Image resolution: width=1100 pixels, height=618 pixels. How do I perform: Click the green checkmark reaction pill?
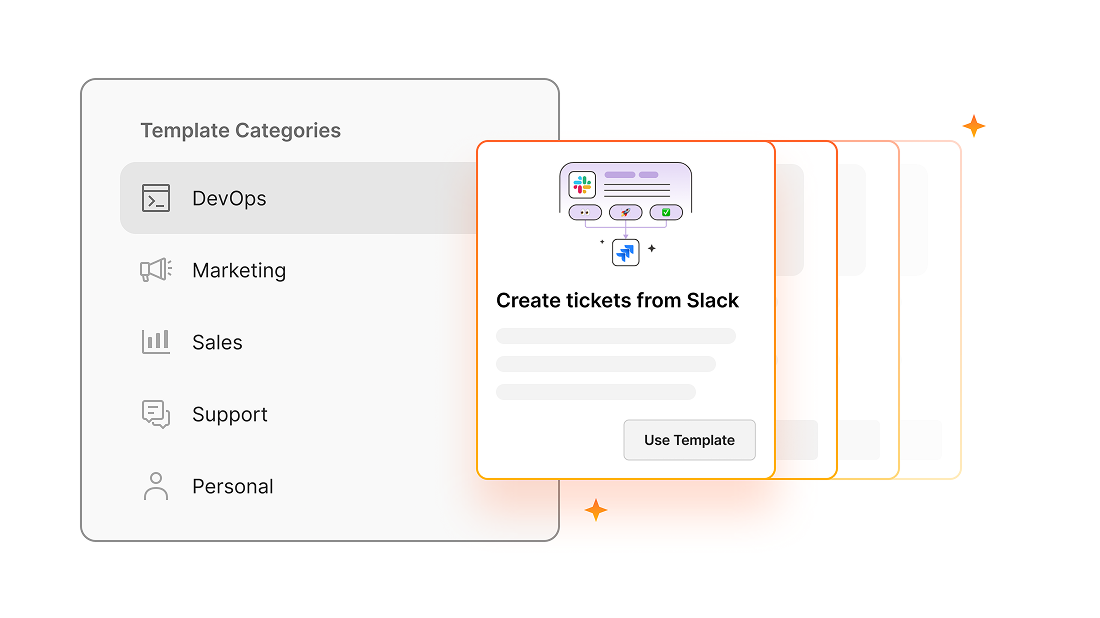(666, 212)
